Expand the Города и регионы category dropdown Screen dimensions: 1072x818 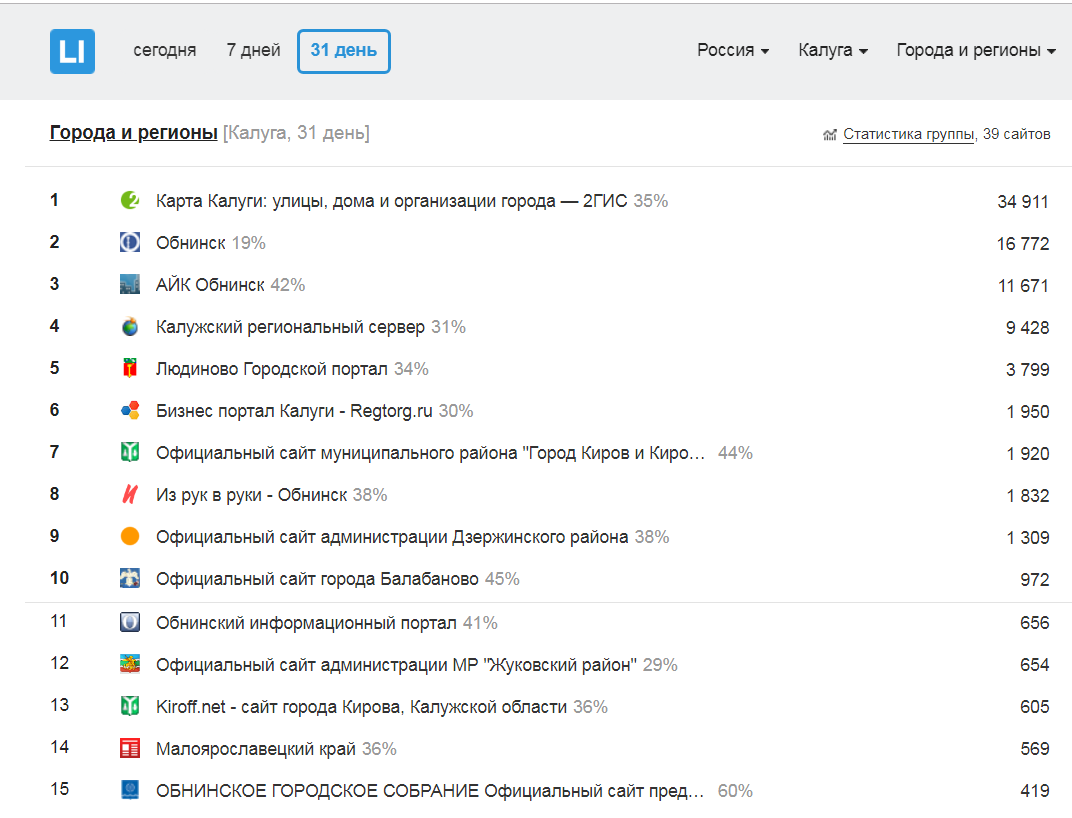click(975, 51)
